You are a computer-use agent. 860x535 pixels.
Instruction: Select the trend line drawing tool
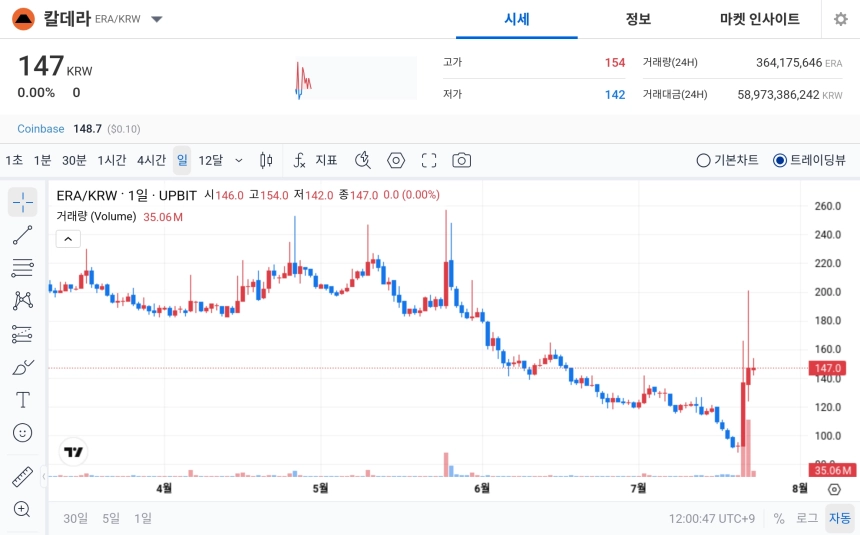click(x=22, y=235)
